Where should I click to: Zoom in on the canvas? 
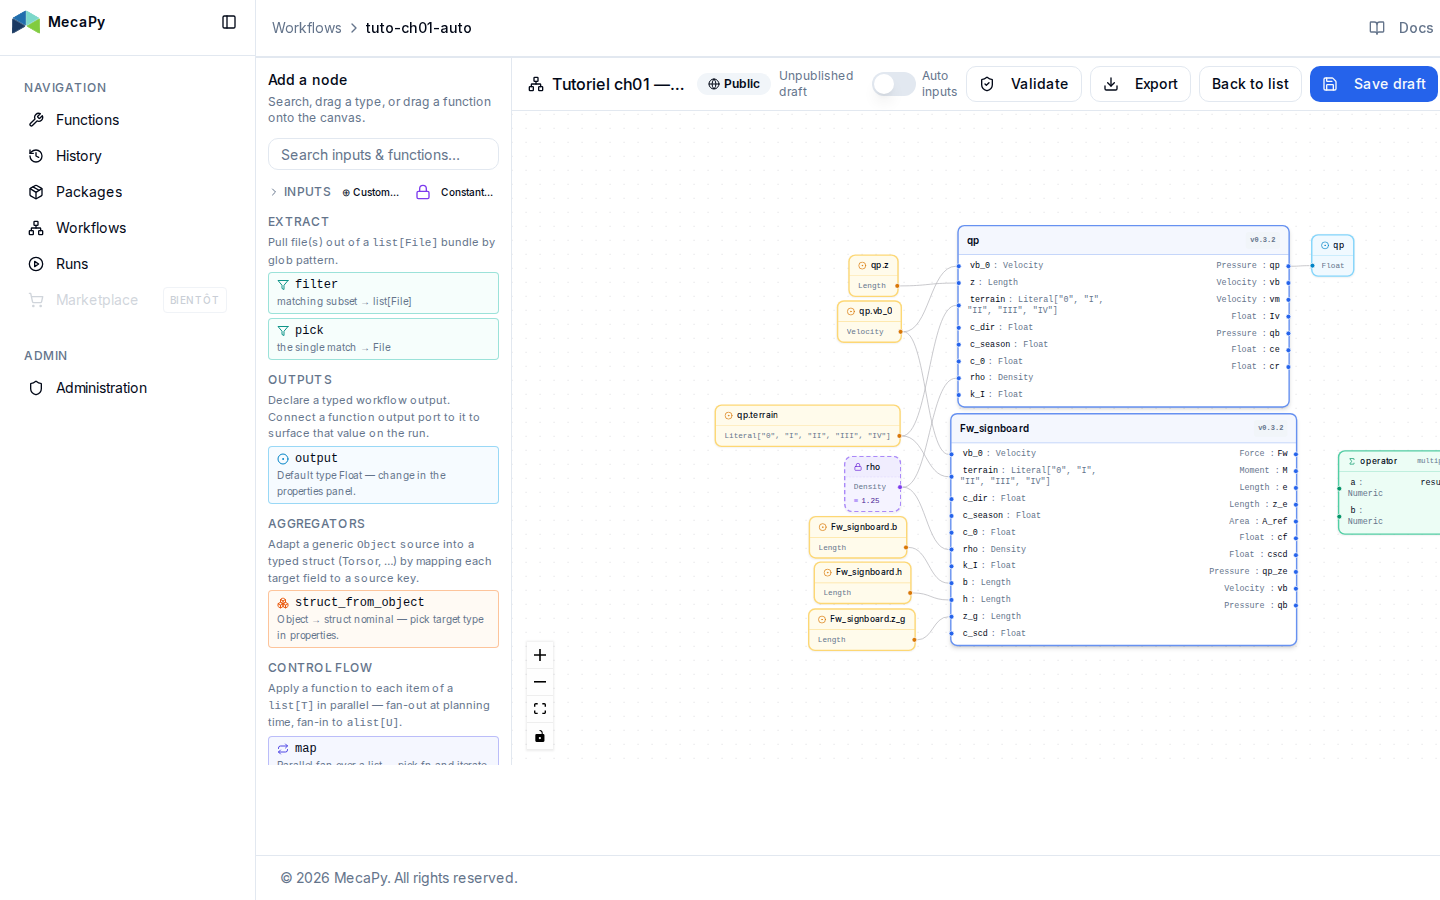[540, 655]
